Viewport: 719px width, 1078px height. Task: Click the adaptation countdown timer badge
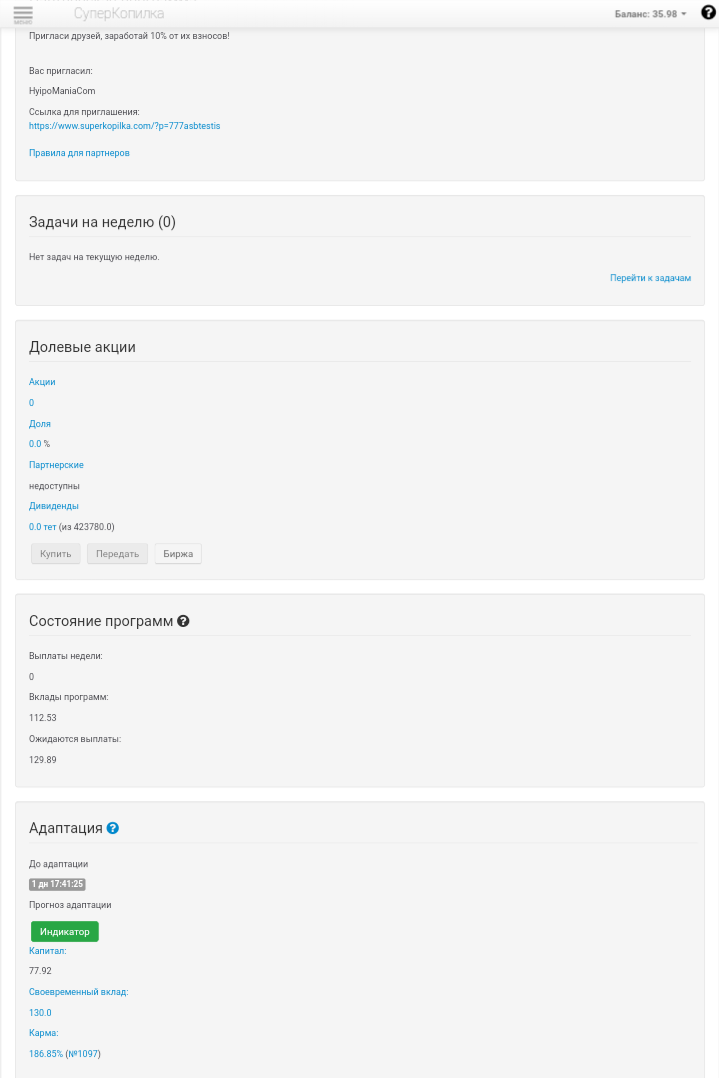[x=57, y=884]
